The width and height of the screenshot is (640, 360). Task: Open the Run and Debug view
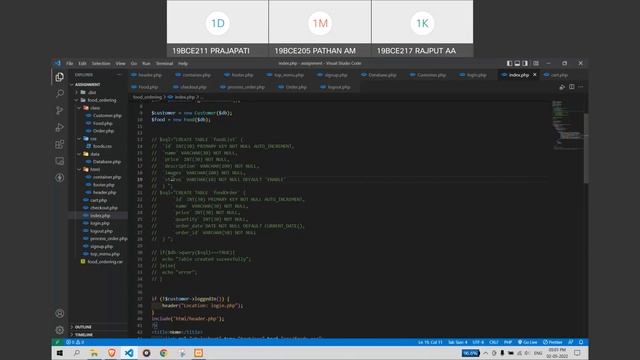click(60, 127)
